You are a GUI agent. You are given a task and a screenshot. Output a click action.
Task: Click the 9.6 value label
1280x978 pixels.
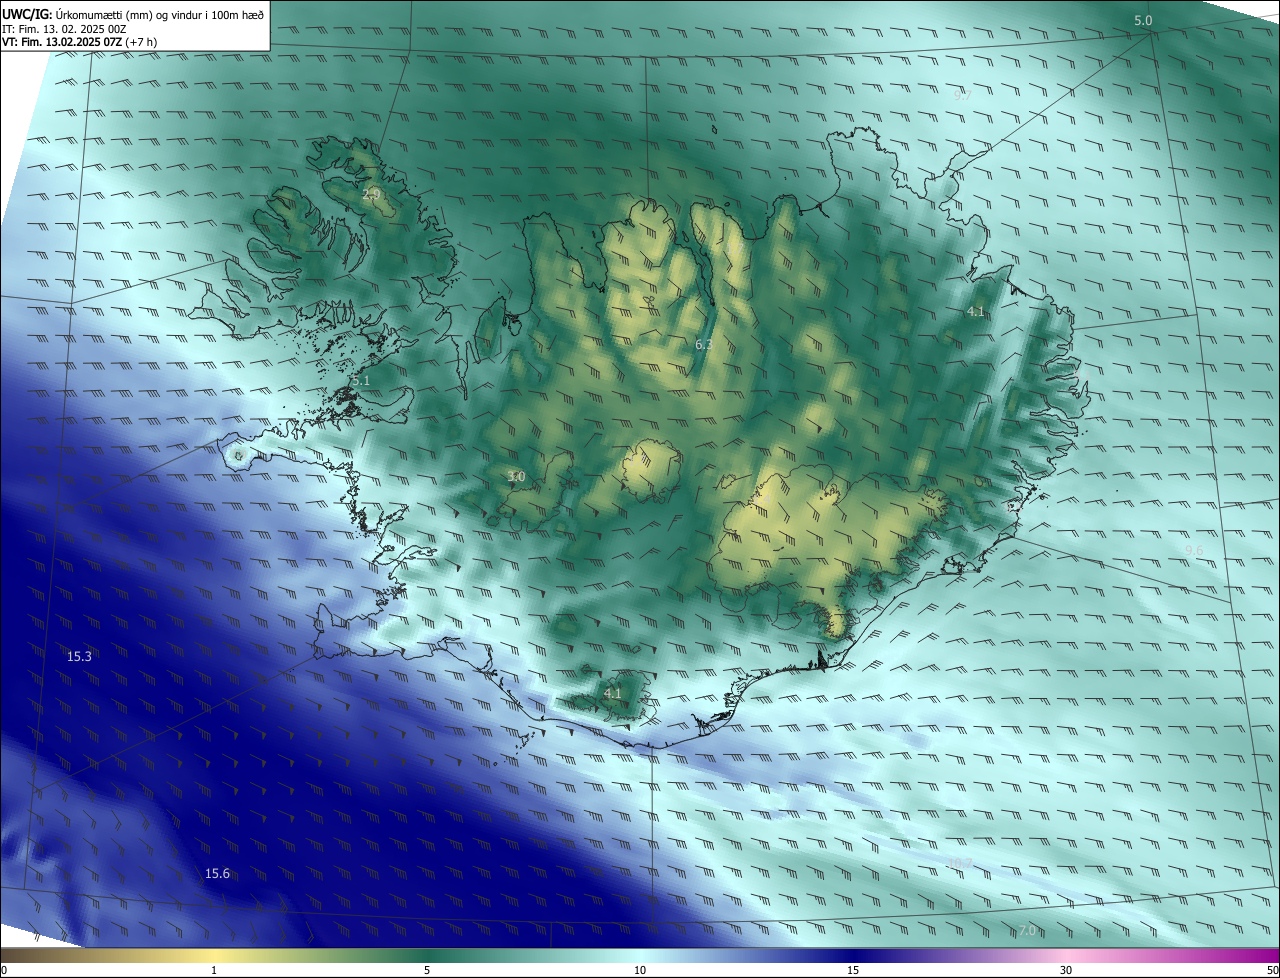[1194, 551]
